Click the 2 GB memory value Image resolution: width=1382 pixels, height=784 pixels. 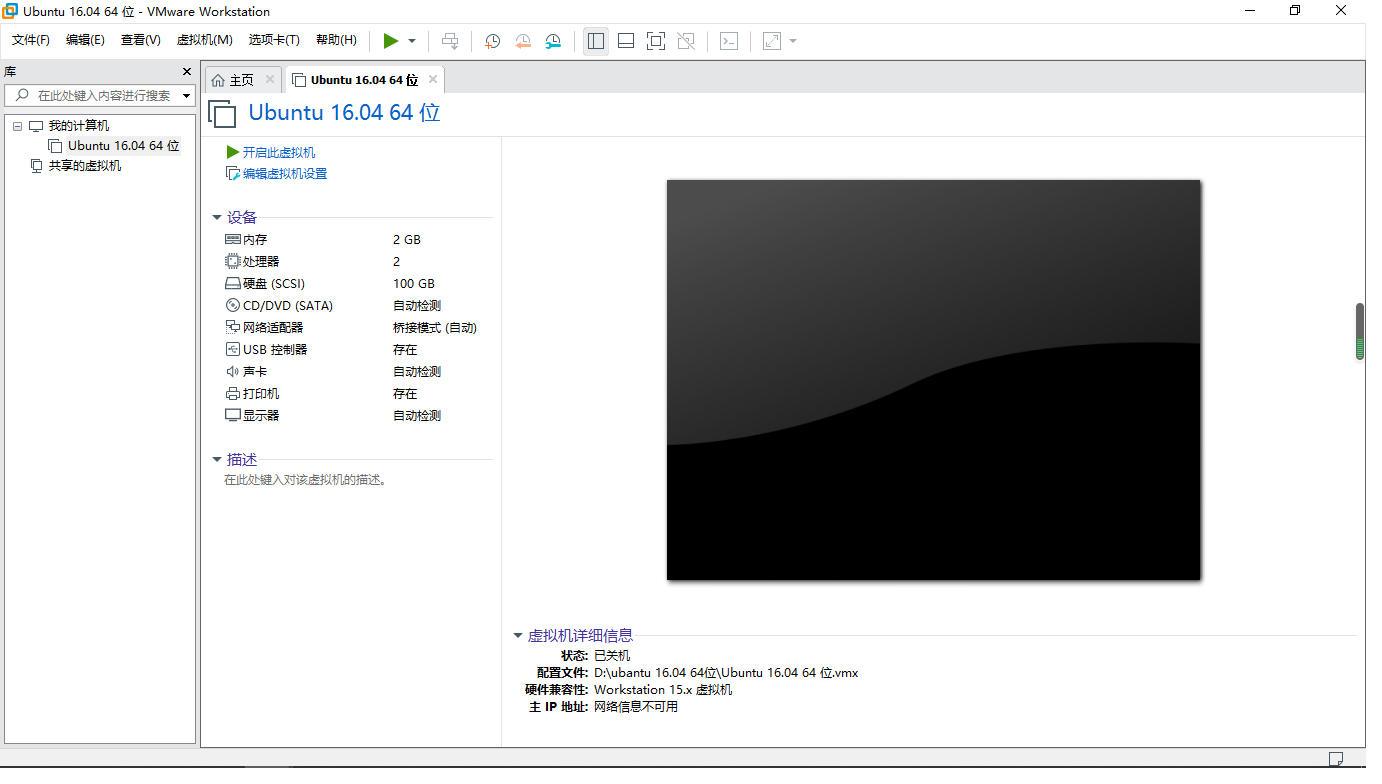point(407,240)
